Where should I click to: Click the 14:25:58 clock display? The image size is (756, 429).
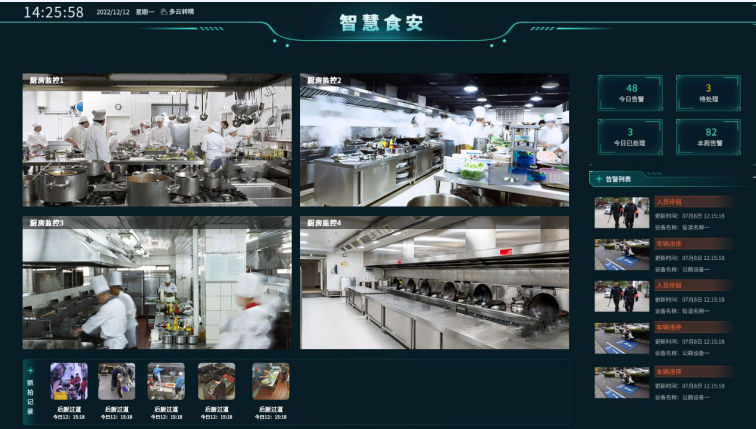(54, 13)
